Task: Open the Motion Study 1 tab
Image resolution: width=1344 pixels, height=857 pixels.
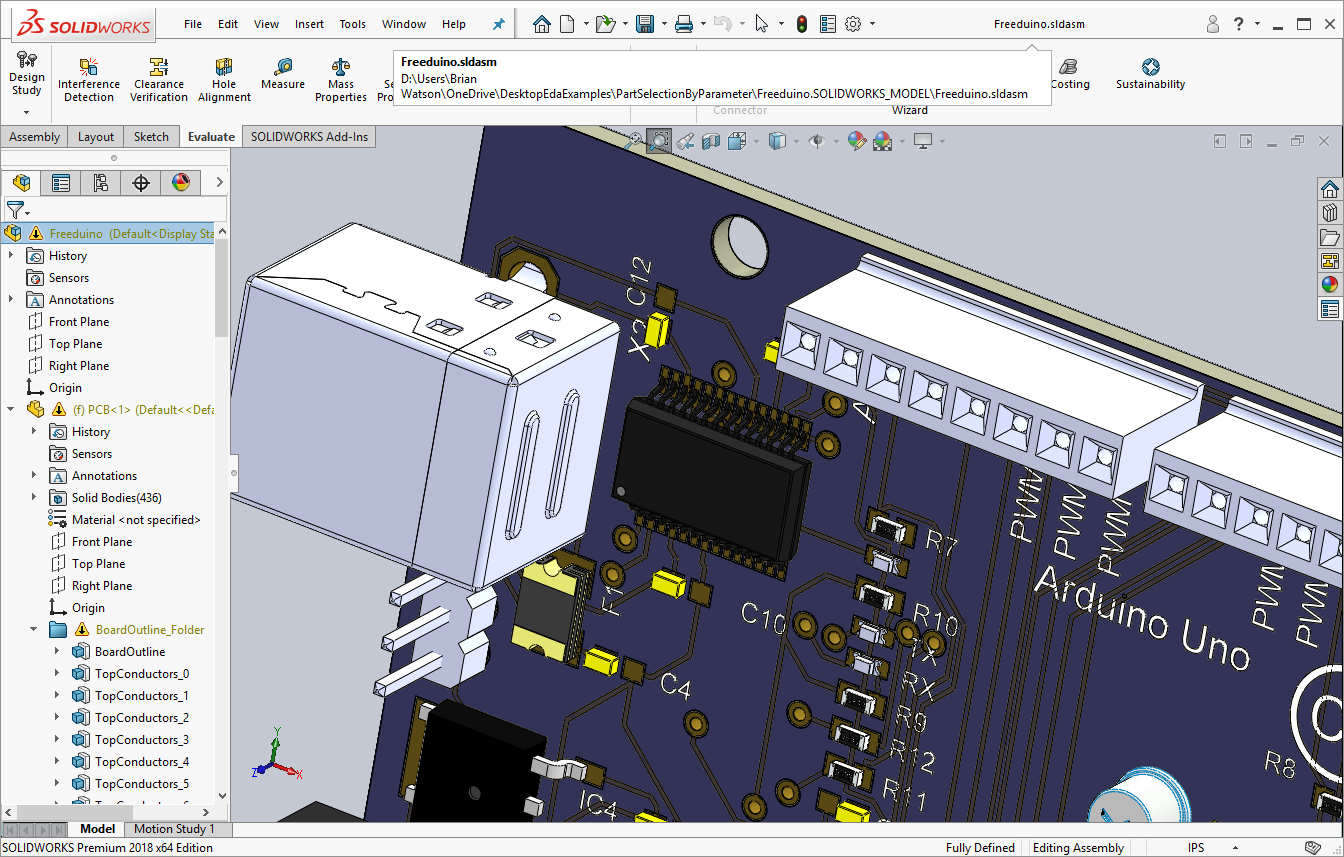Action: (174, 829)
